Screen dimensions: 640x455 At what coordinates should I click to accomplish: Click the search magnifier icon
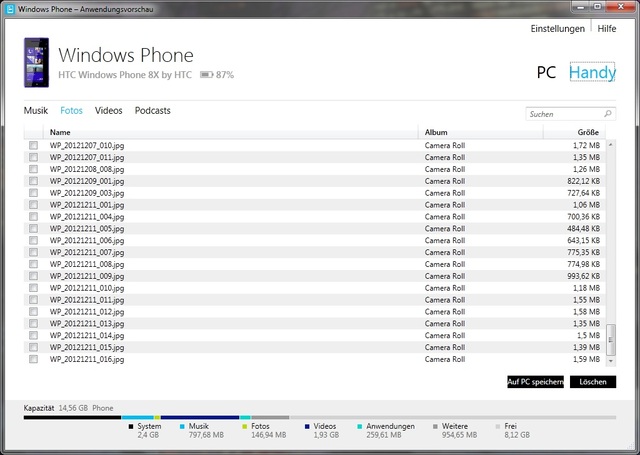click(608, 114)
